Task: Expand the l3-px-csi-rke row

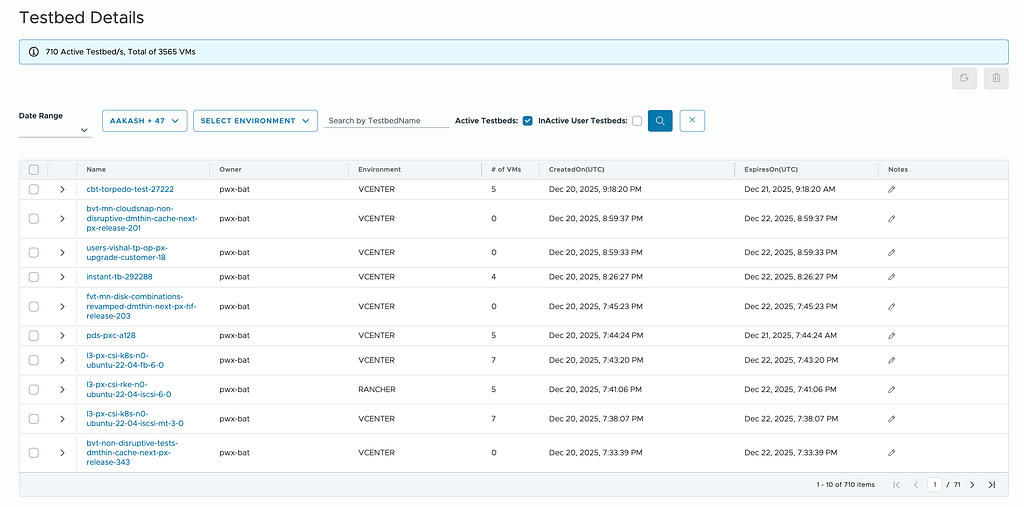Action: [x=62, y=389]
